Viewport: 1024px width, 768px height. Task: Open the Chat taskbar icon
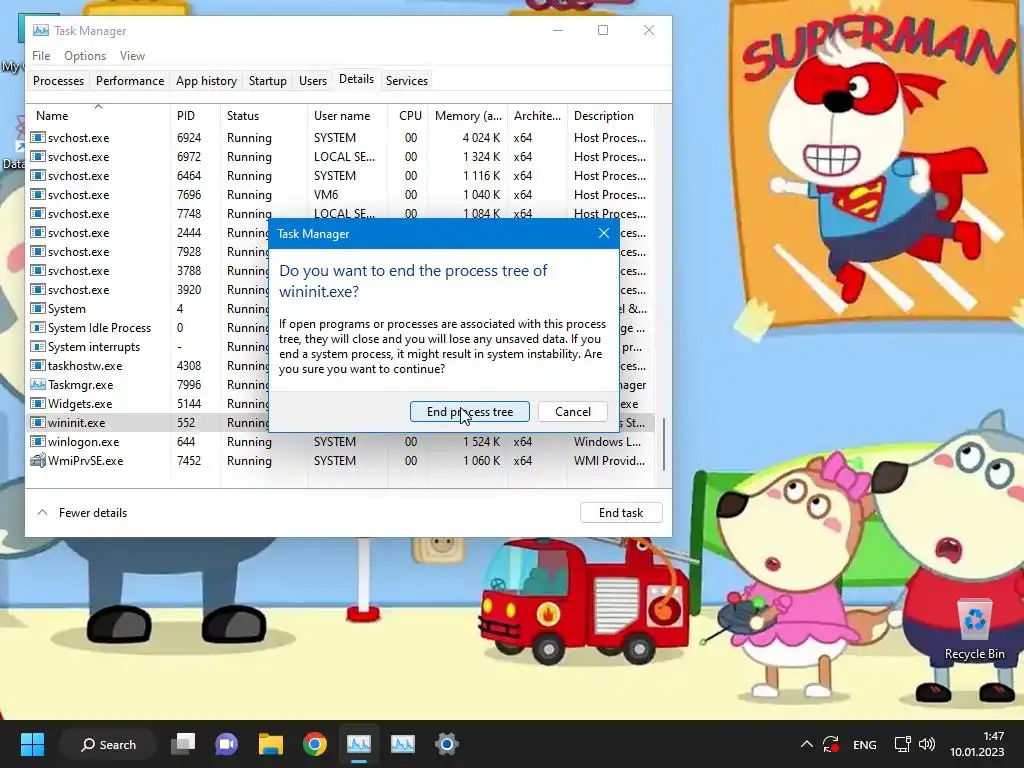click(227, 744)
